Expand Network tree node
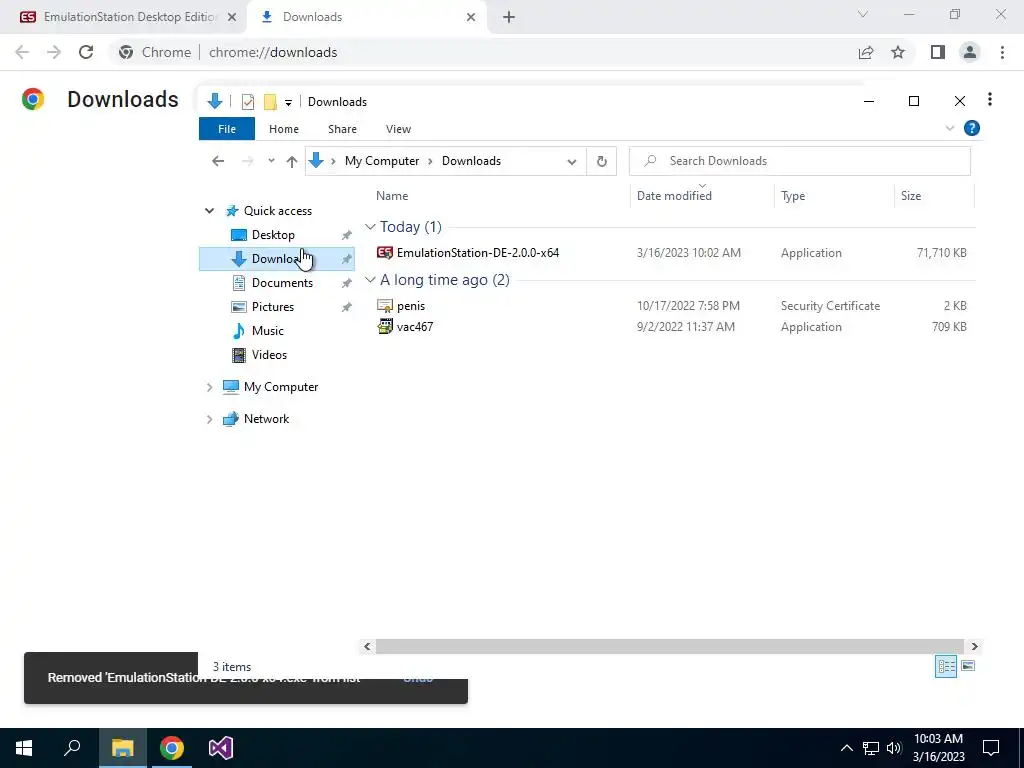The width and height of the screenshot is (1024, 768). point(210,419)
